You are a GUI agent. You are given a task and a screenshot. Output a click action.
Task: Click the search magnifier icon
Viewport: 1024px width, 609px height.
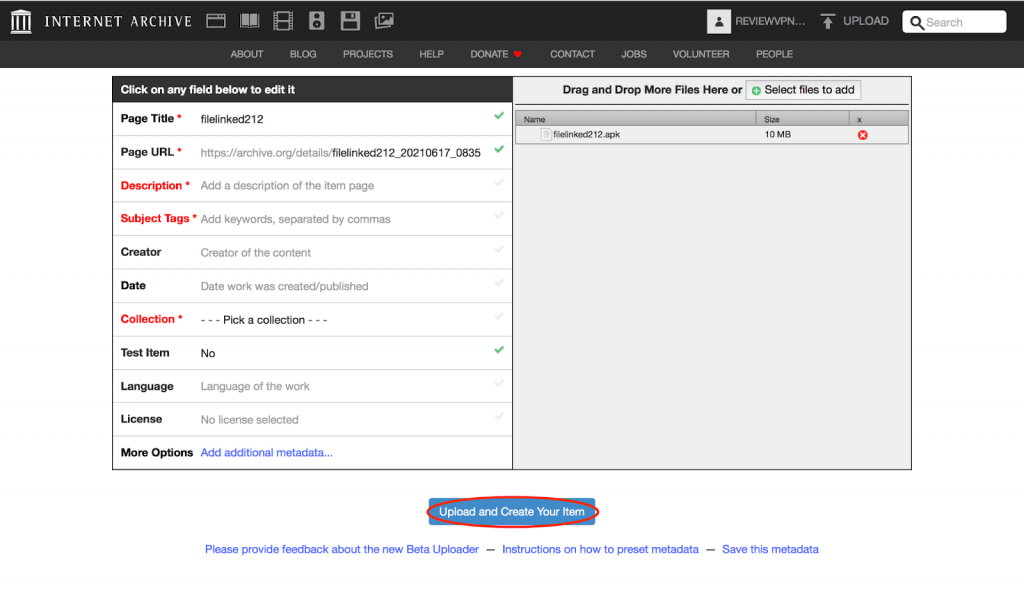click(917, 23)
